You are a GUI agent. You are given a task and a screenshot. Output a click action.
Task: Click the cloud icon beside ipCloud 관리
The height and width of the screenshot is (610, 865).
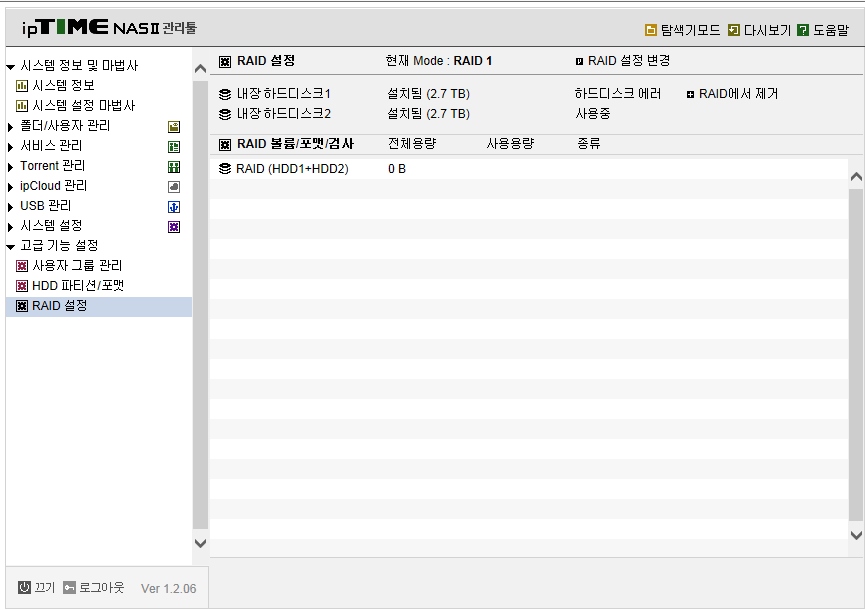coord(174,187)
